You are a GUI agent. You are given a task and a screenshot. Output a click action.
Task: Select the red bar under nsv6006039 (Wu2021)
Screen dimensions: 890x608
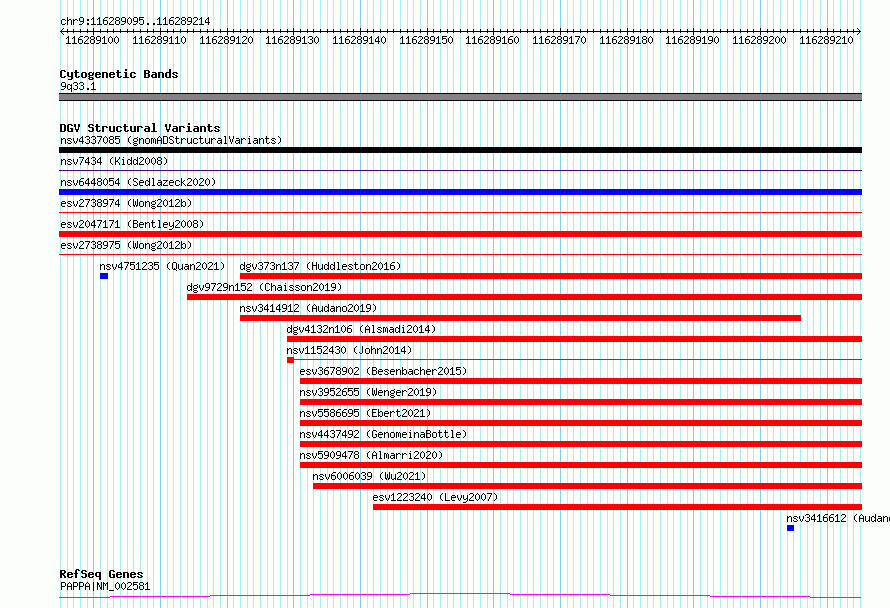click(x=587, y=486)
